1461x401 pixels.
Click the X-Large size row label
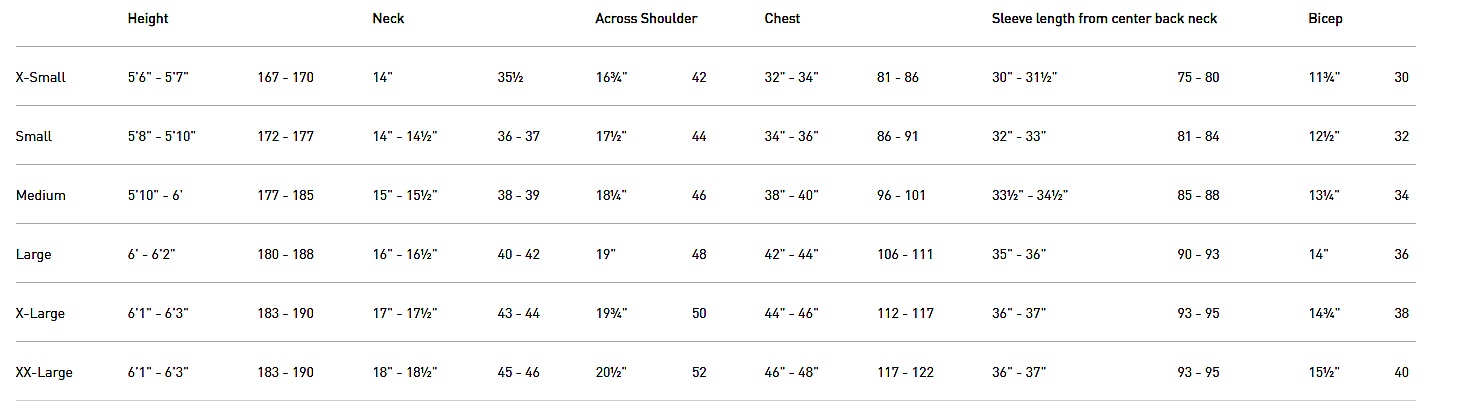click(x=41, y=313)
